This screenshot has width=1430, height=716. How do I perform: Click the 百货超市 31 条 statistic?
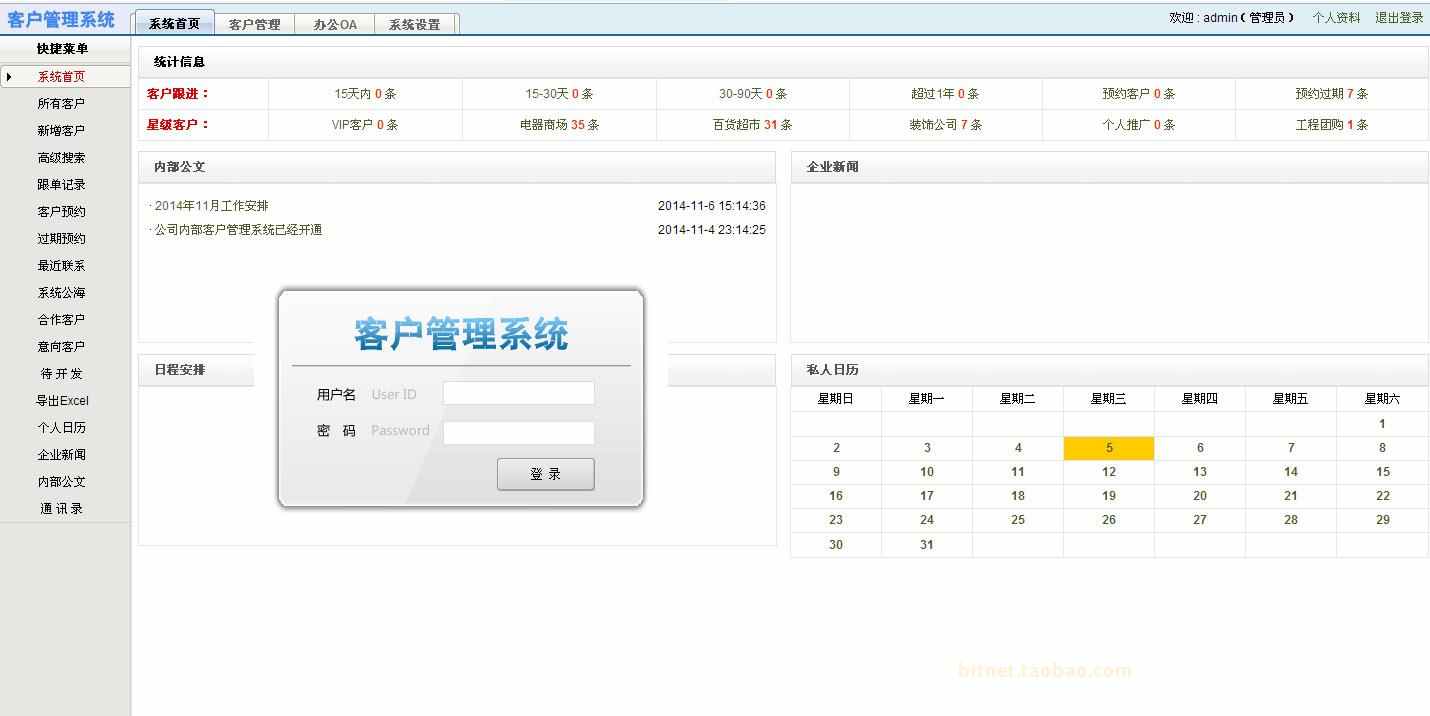coord(753,125)
